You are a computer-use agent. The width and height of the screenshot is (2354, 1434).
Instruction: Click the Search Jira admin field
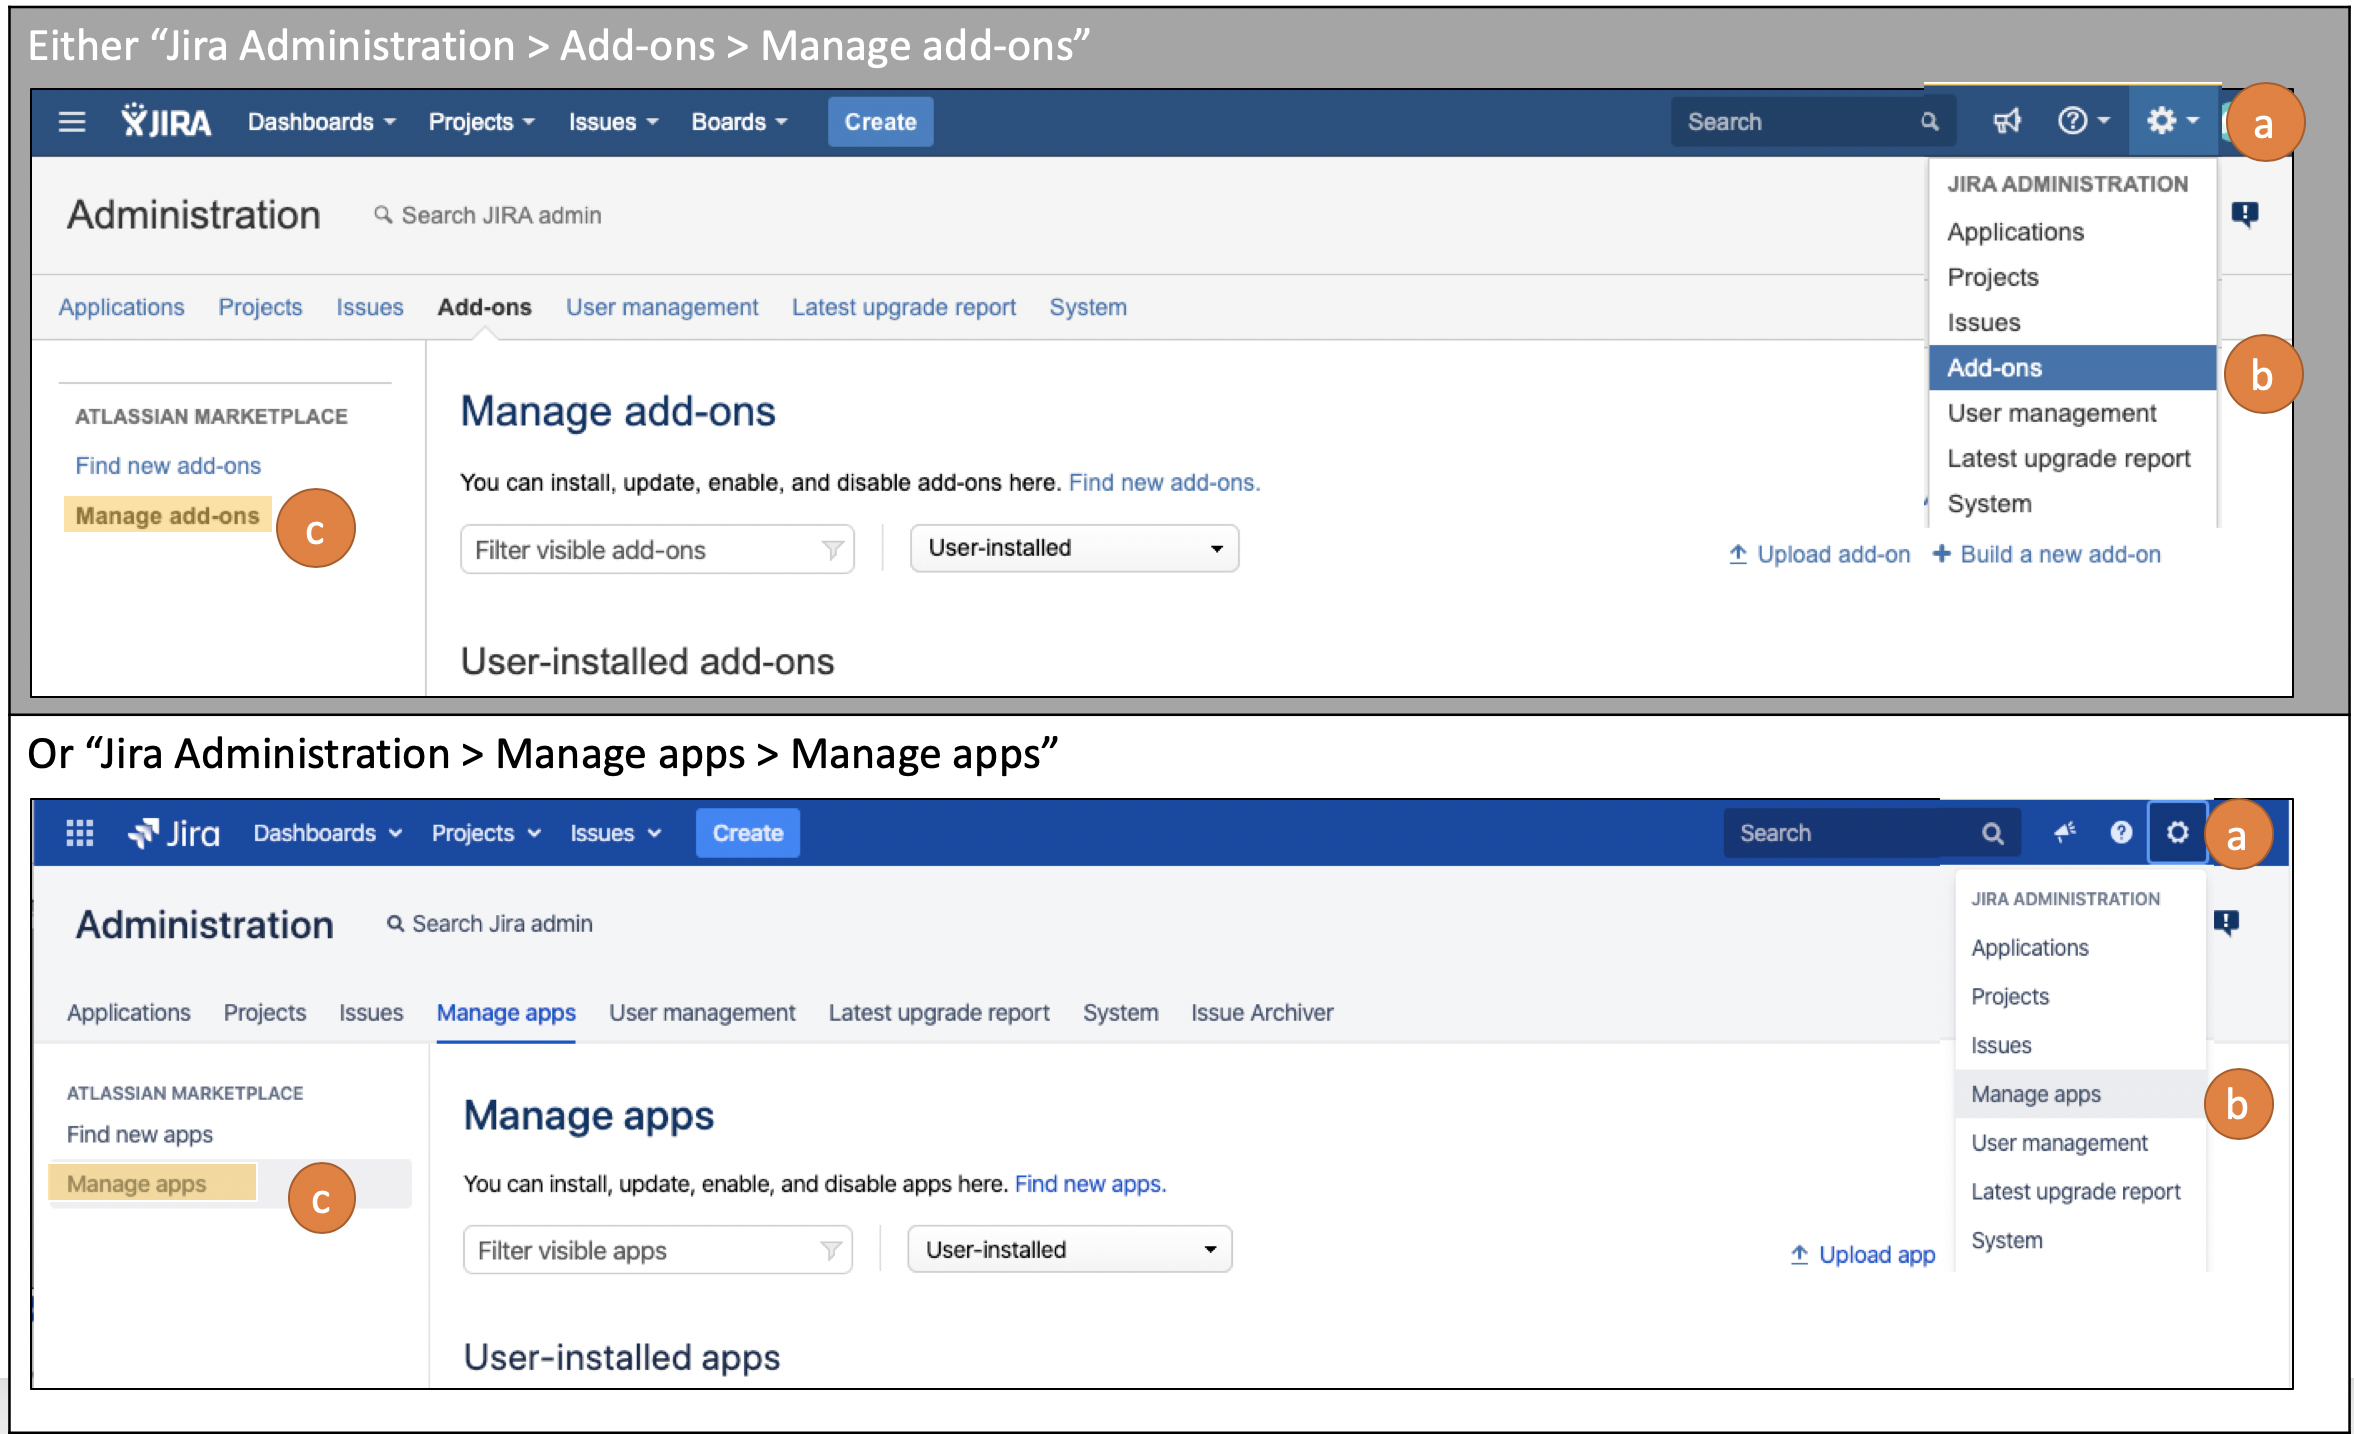click(x=502, y=924)
